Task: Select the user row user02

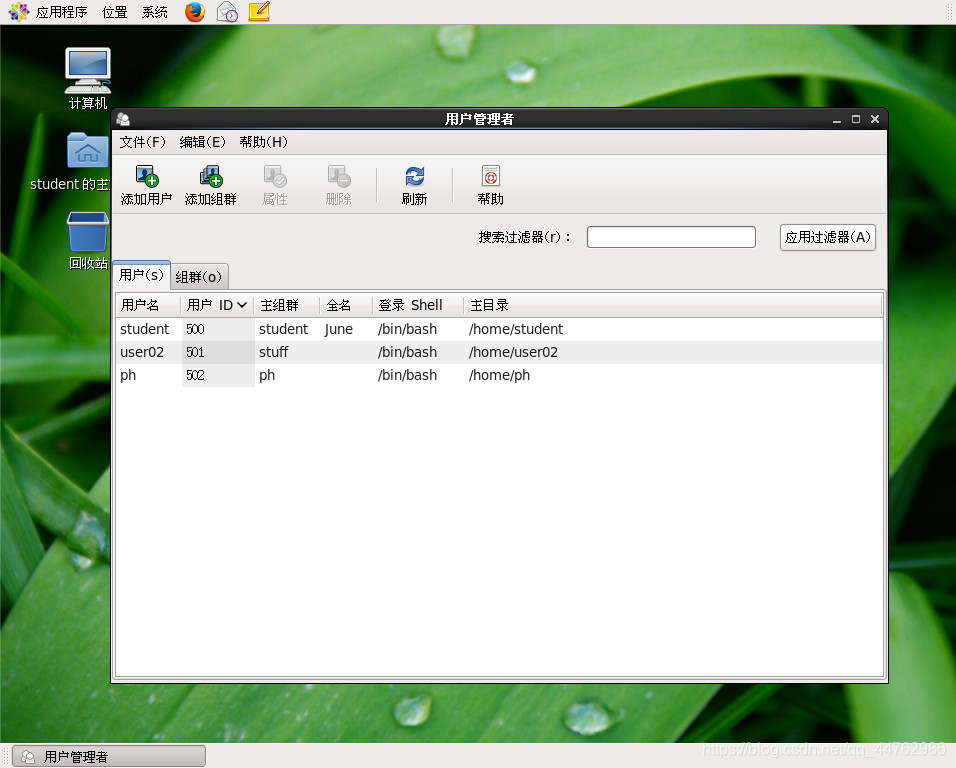Action: (300, 352)
